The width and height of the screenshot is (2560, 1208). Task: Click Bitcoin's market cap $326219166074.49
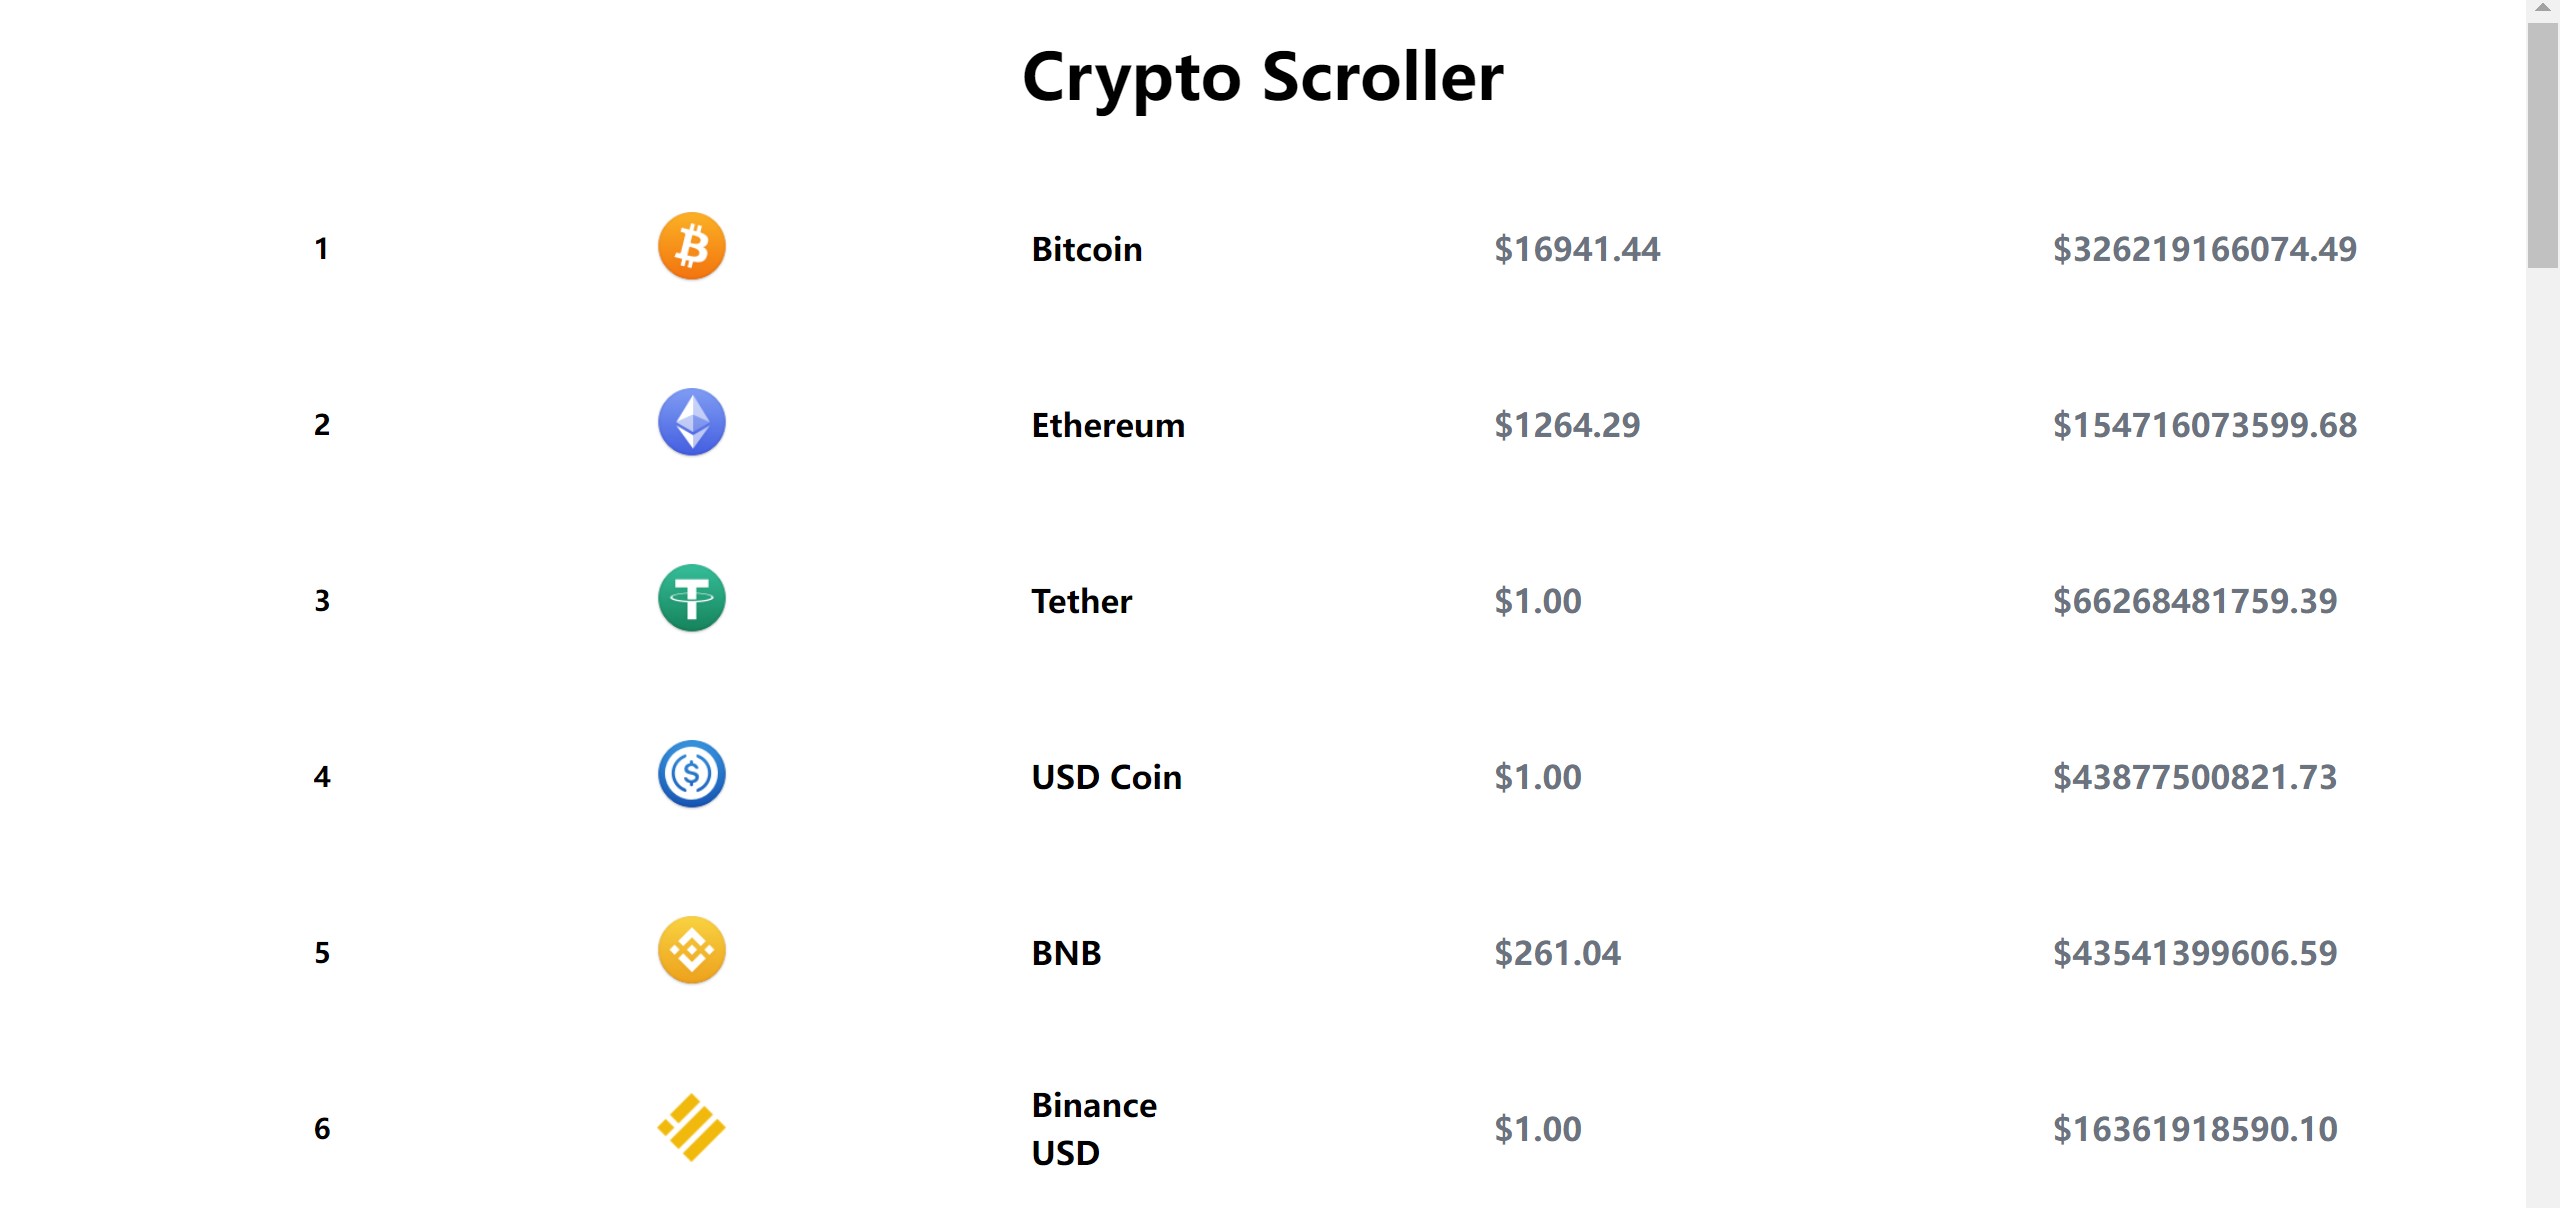click(x=2205, y=249)
